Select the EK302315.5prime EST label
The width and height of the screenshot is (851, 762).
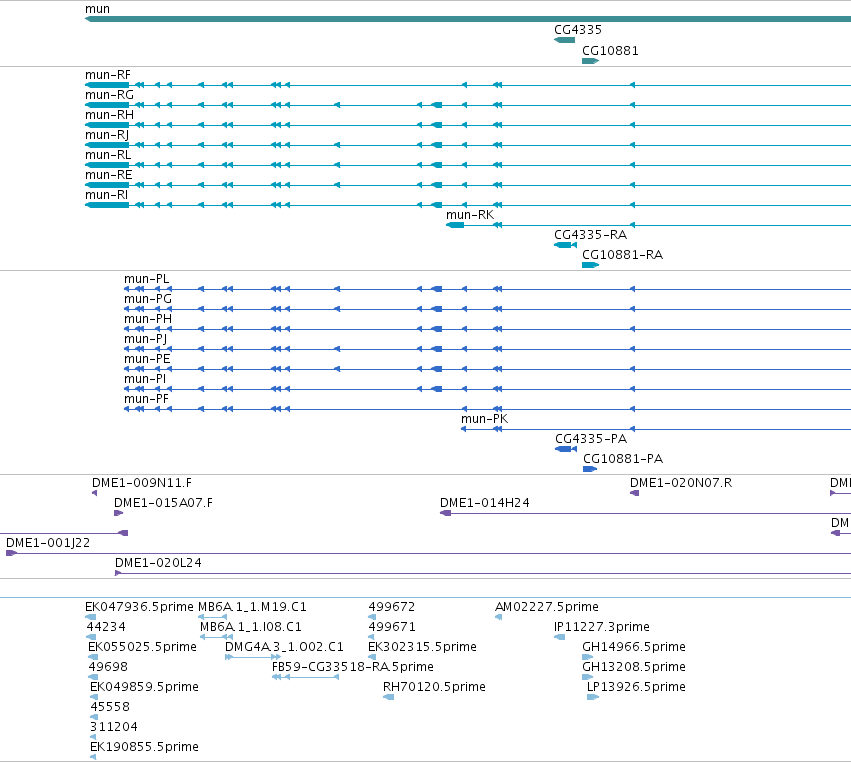tap(422, 647)
